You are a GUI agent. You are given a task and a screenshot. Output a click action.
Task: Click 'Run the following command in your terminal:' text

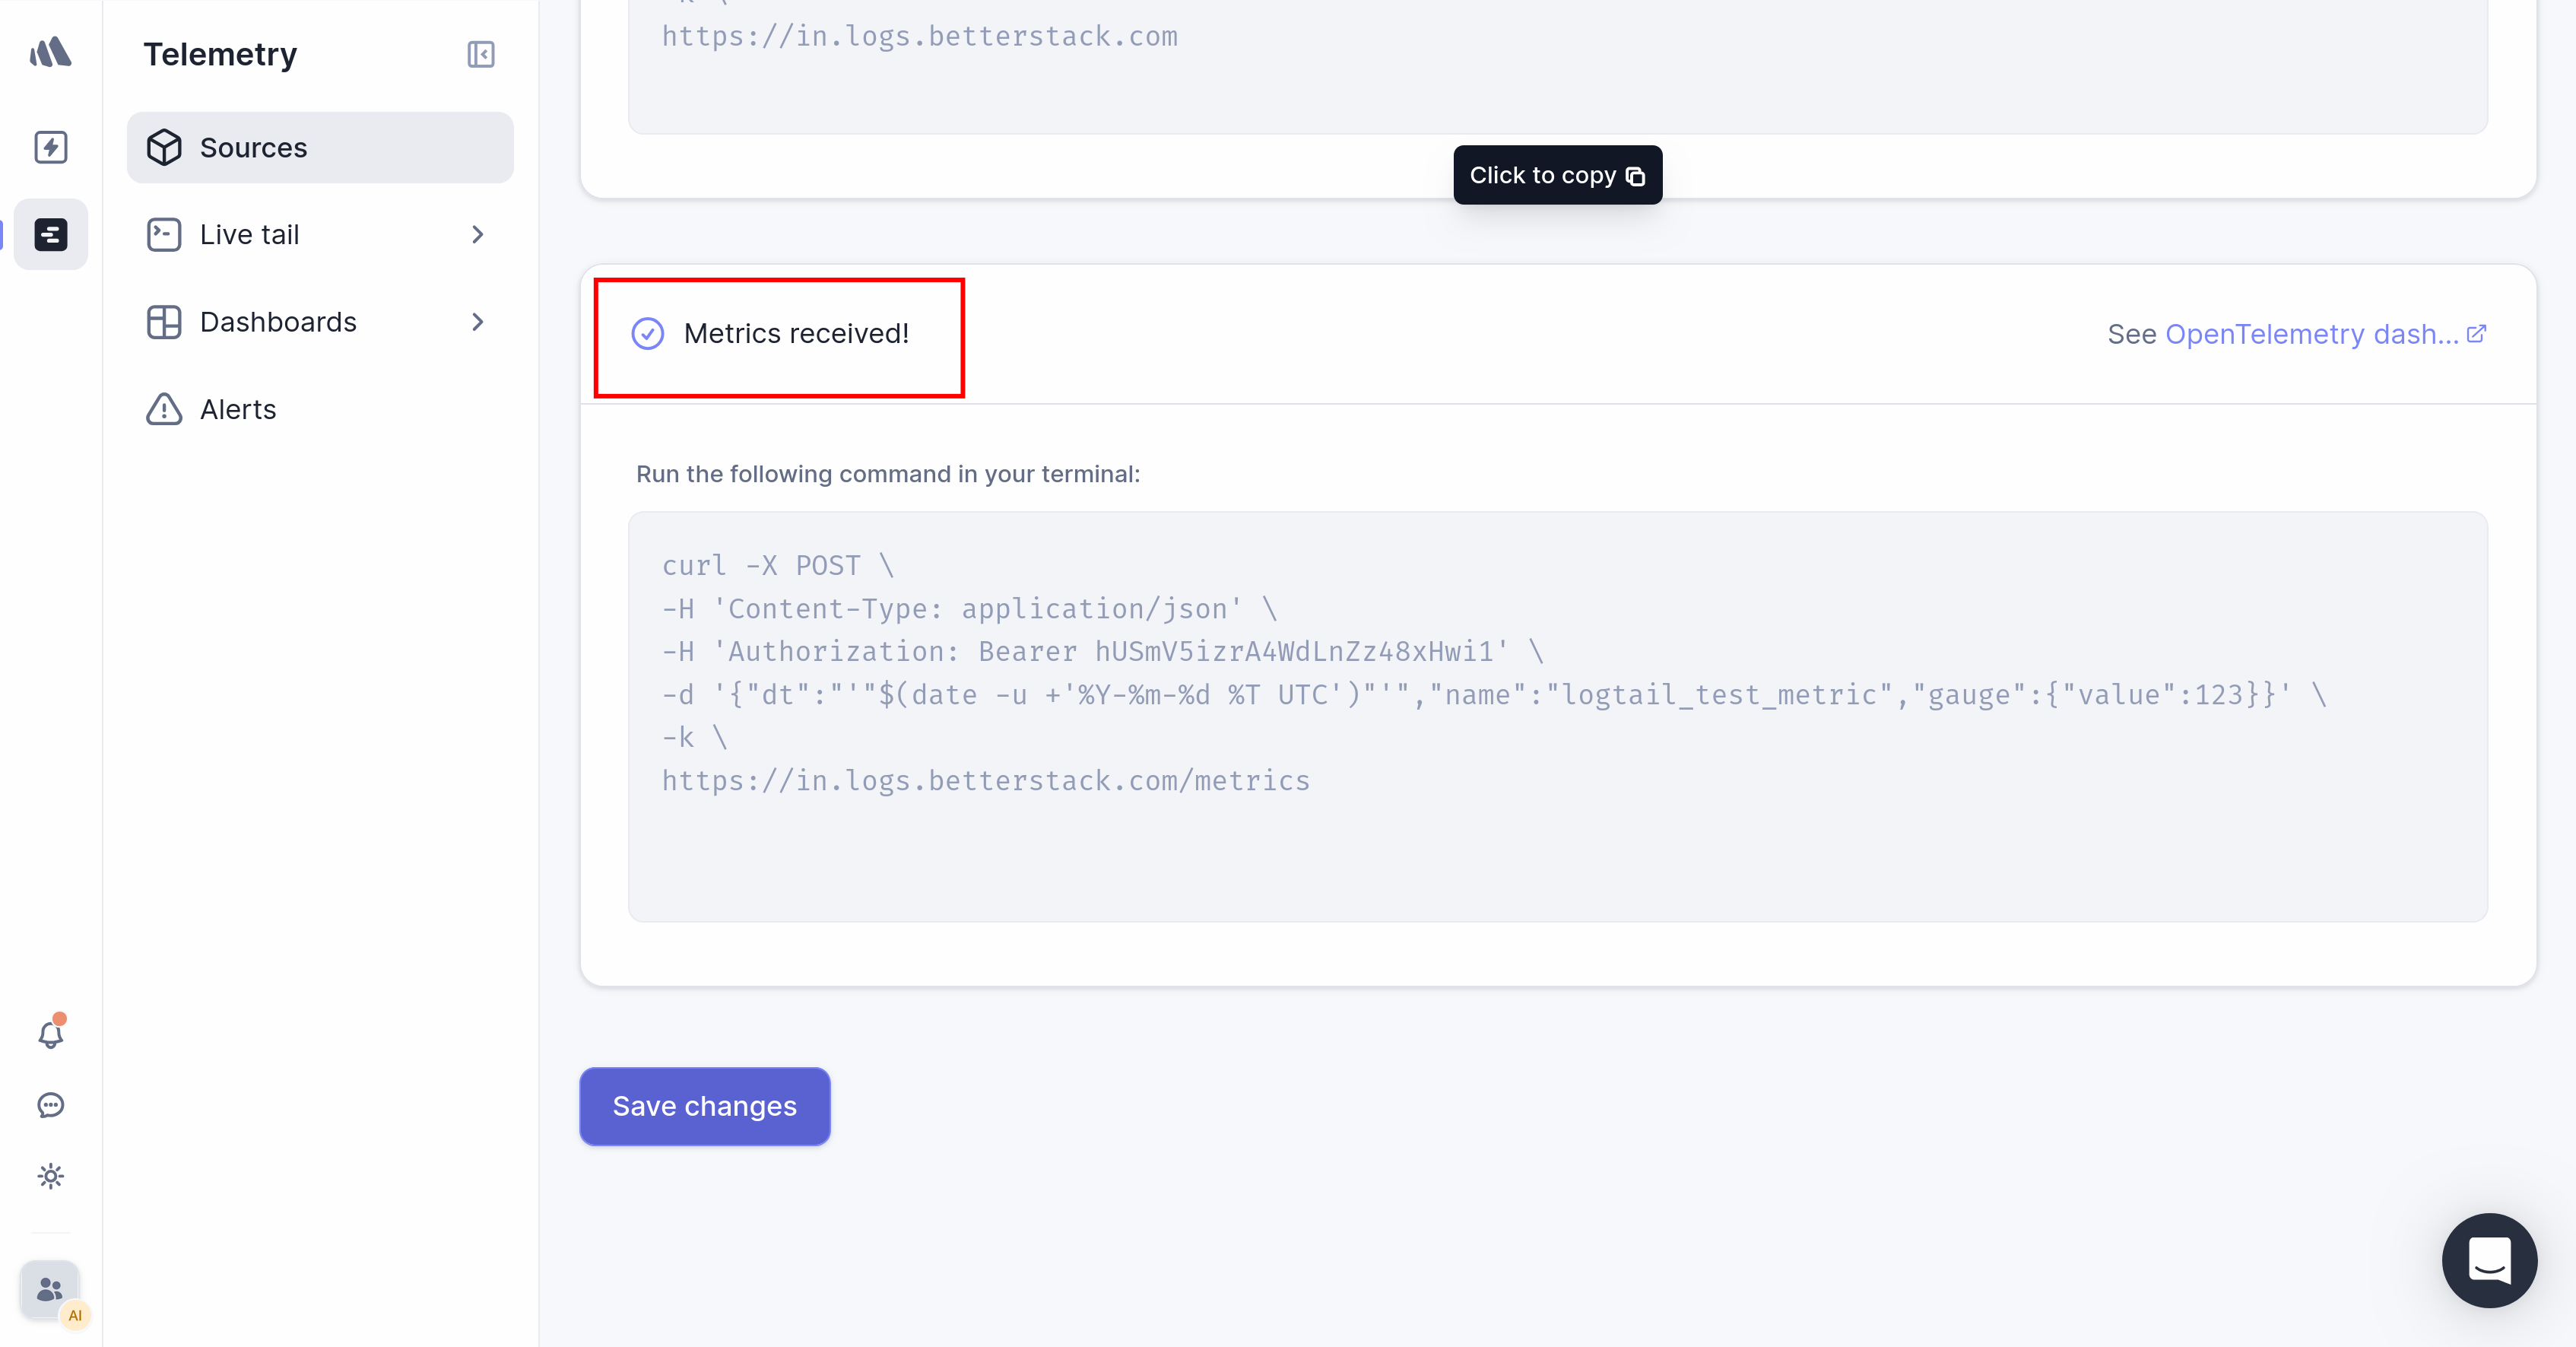click(888, 474)
